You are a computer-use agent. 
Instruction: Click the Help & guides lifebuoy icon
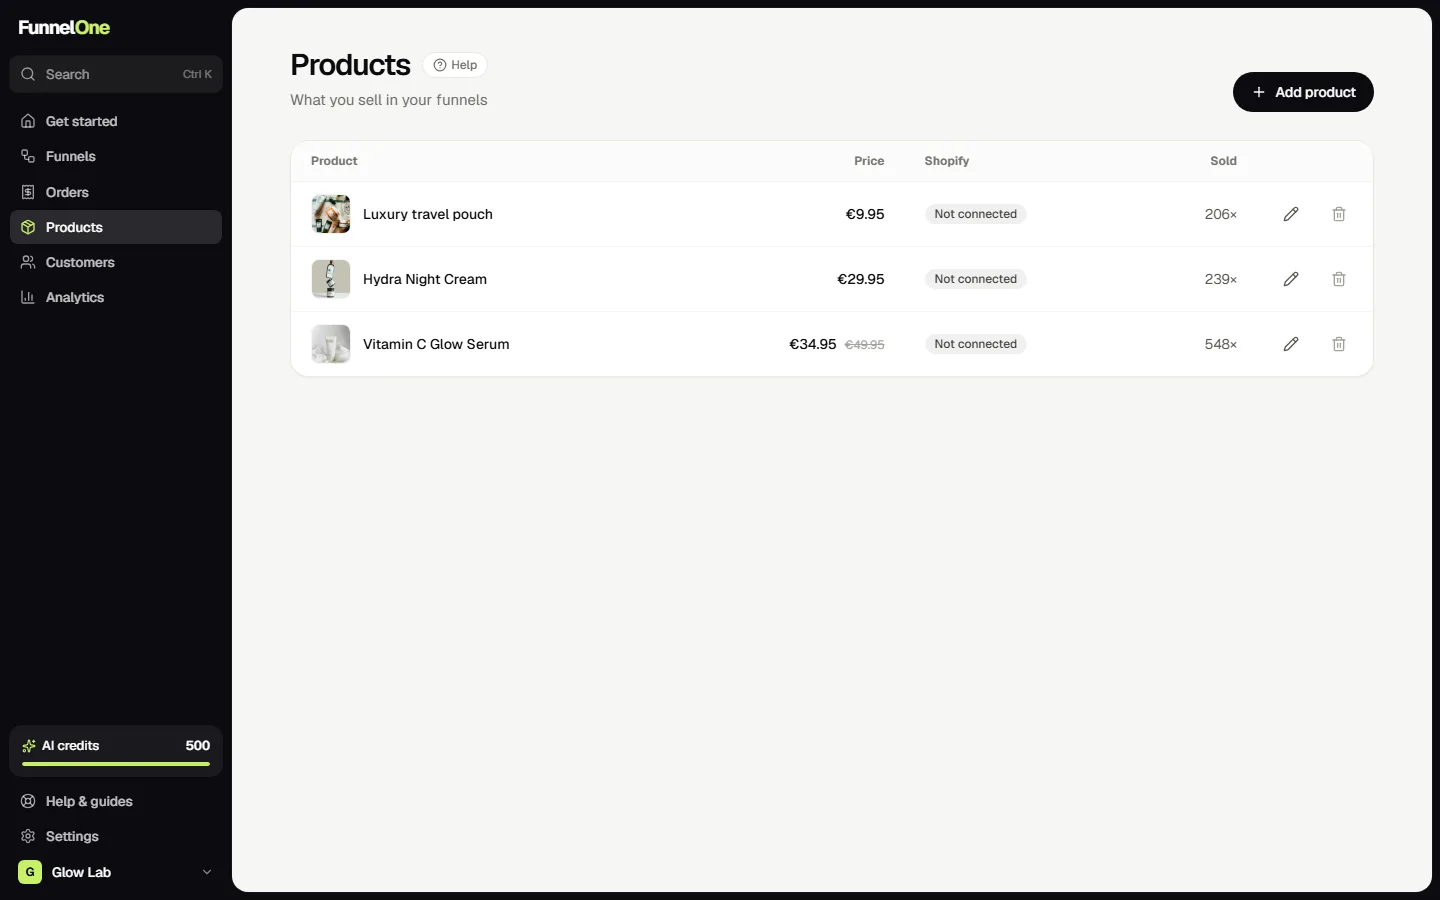tap(28, 801)
